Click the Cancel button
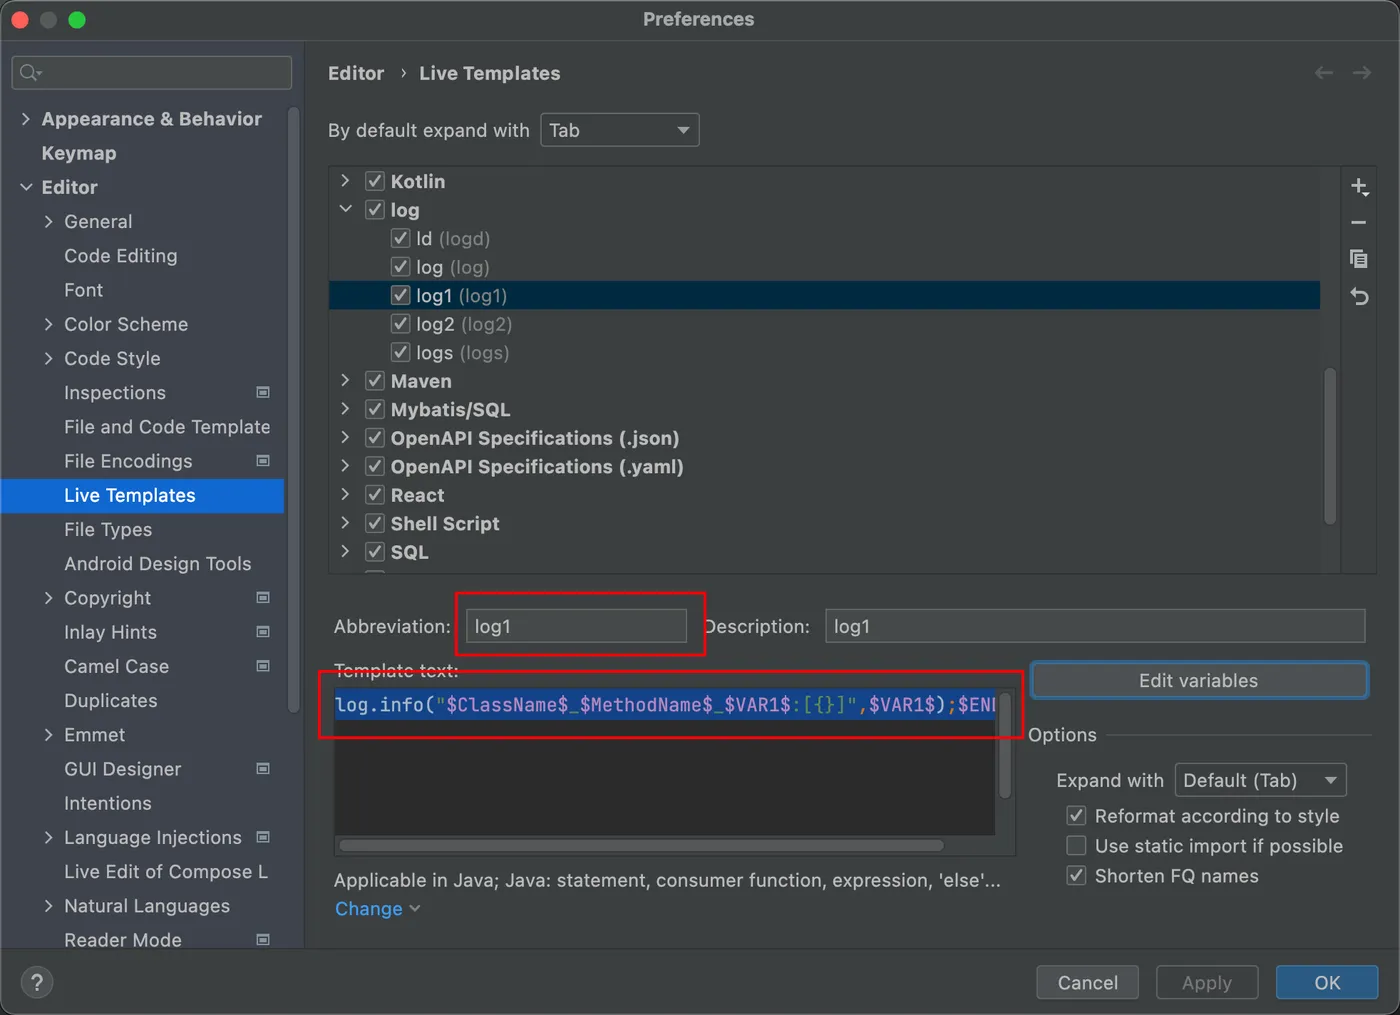 click(1088, 983)
